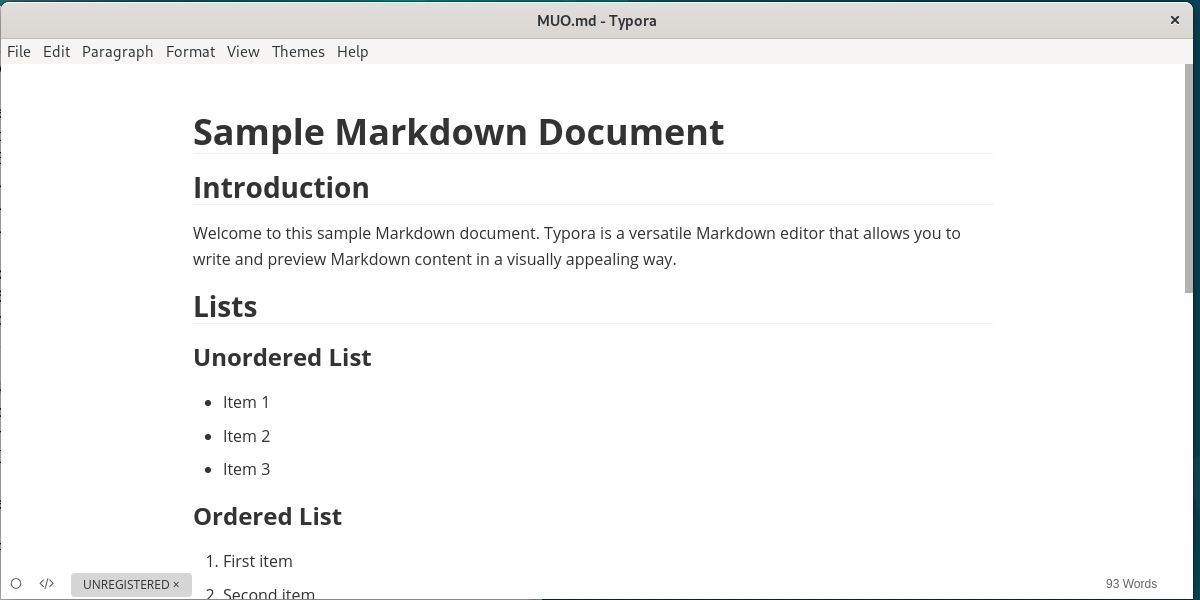Screen dimensions: 1200x600
Task: Open the Themes menu
Action: point(298,51)
